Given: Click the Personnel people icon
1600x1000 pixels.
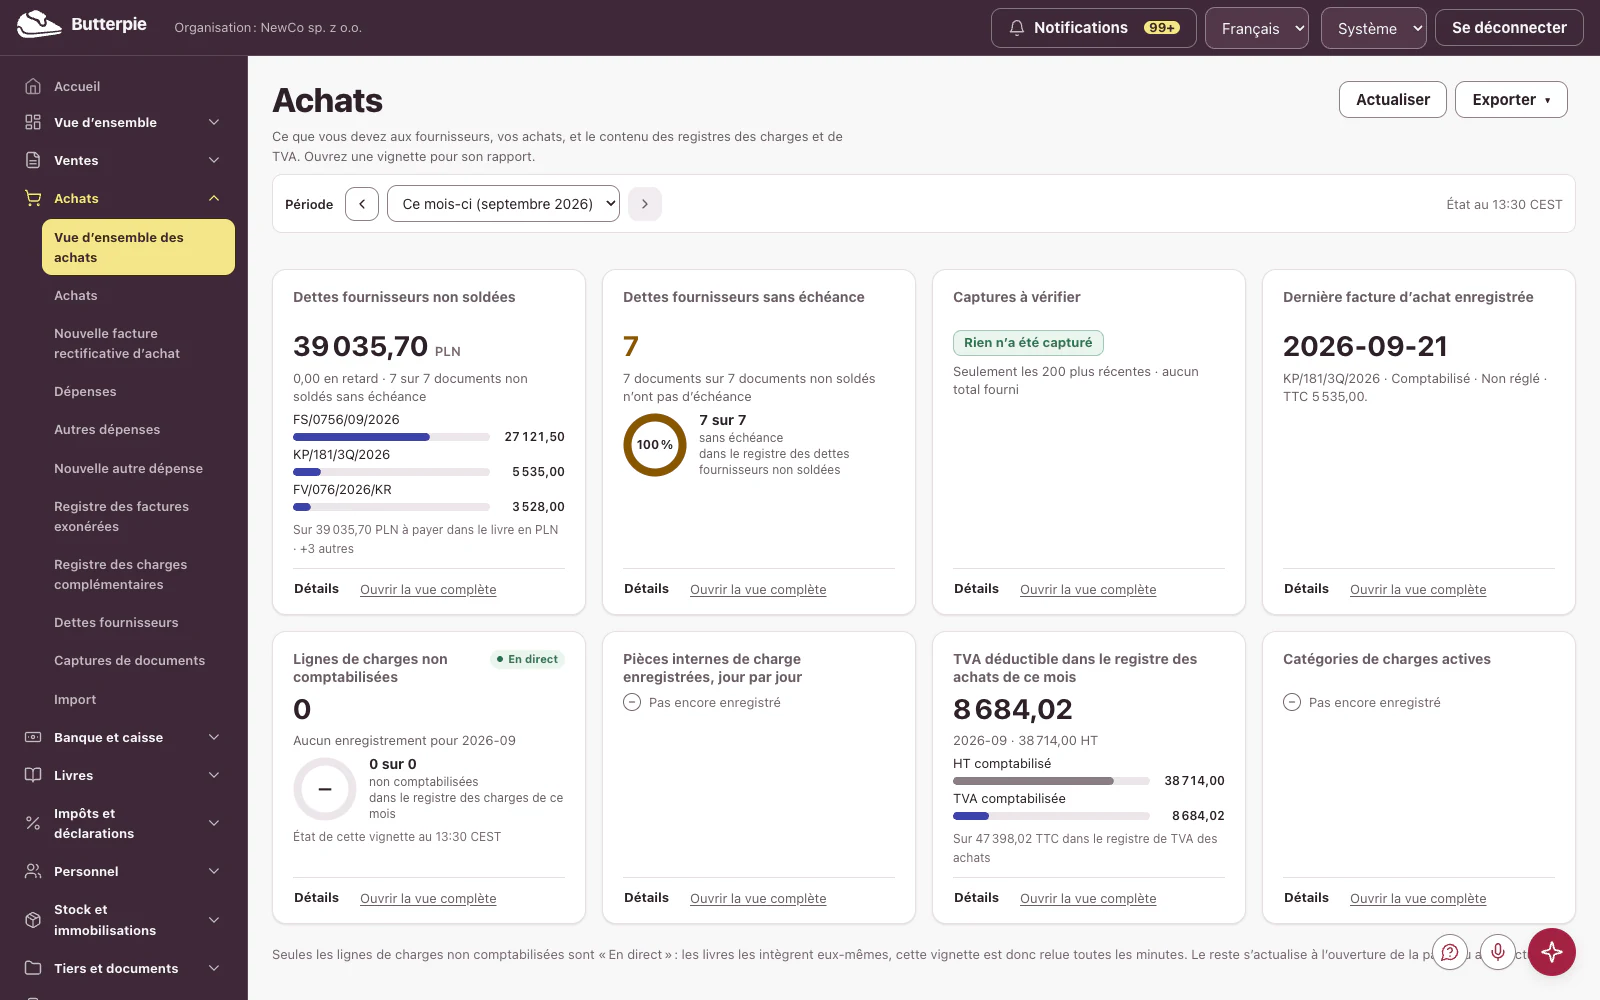Looking at the screenshot, I should click(x=33, y=871).
